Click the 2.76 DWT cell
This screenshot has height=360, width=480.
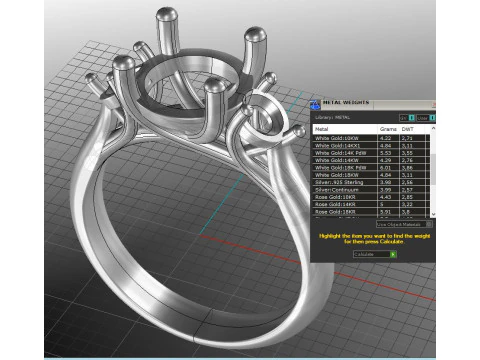coord(413,160)
